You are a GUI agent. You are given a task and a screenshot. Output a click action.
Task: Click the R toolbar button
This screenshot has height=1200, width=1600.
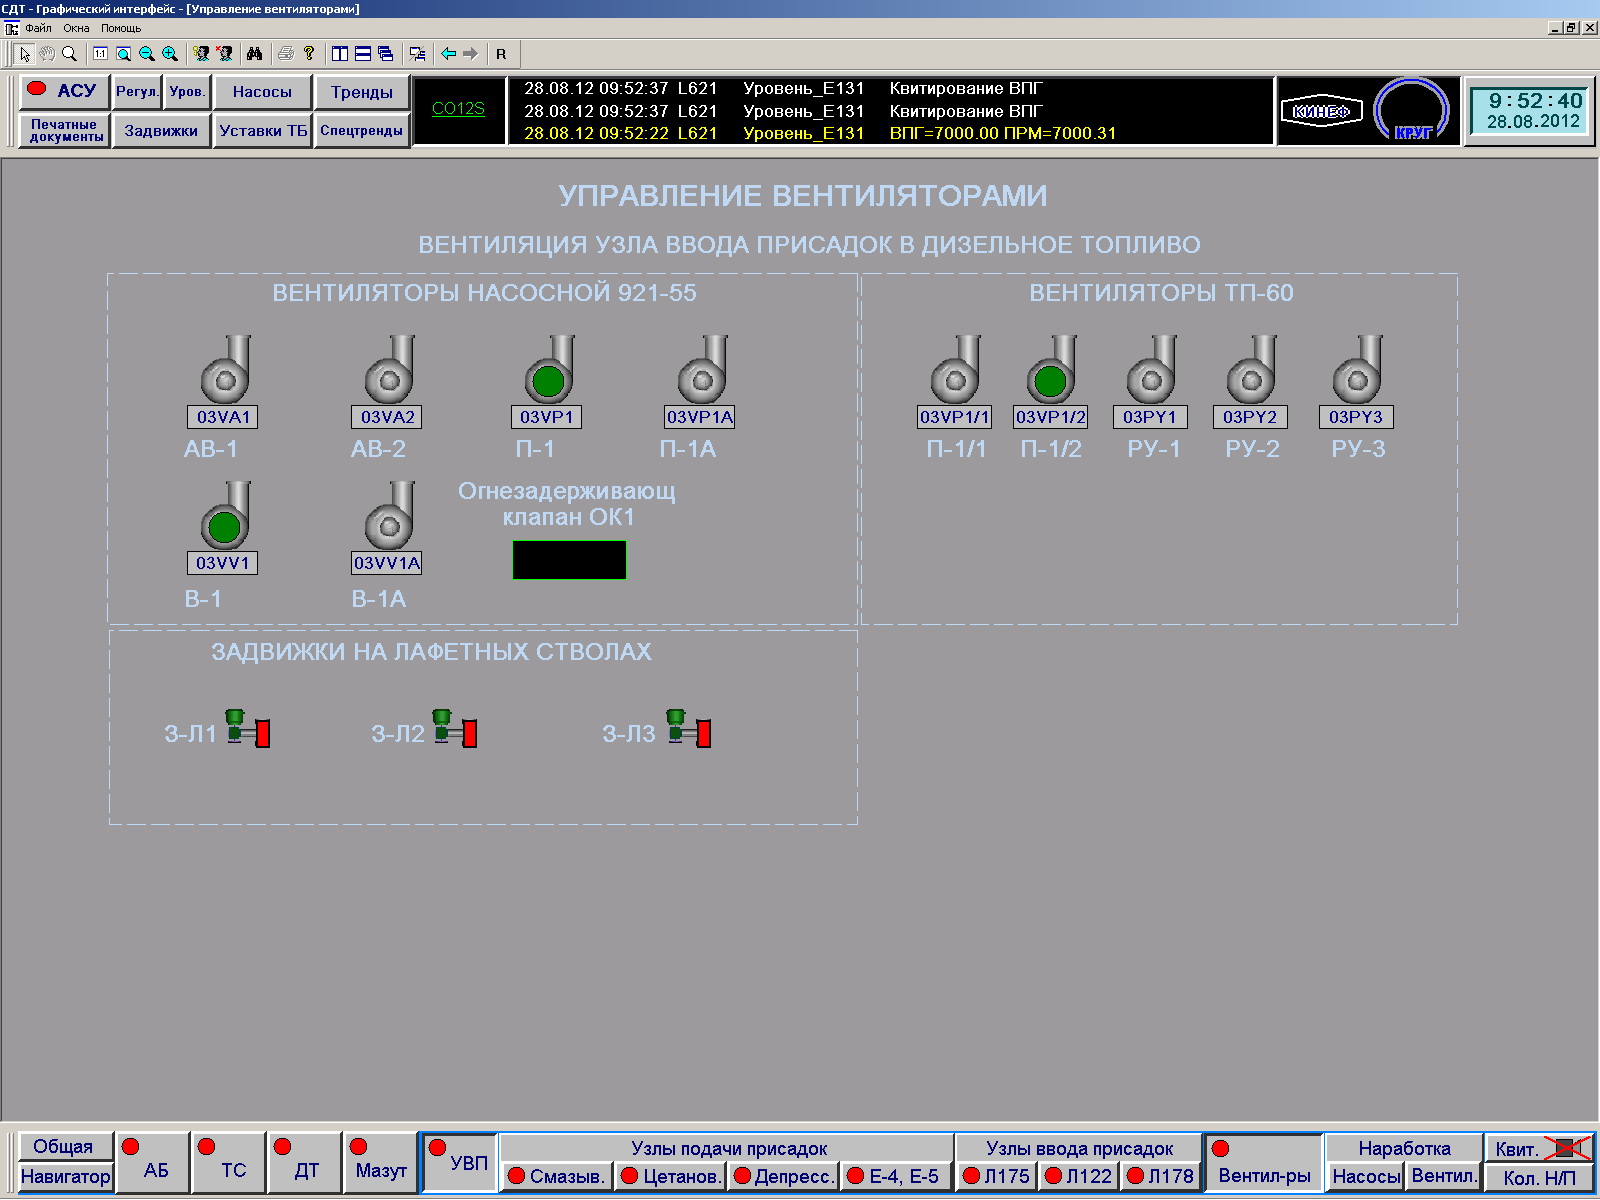click(501, 54)
